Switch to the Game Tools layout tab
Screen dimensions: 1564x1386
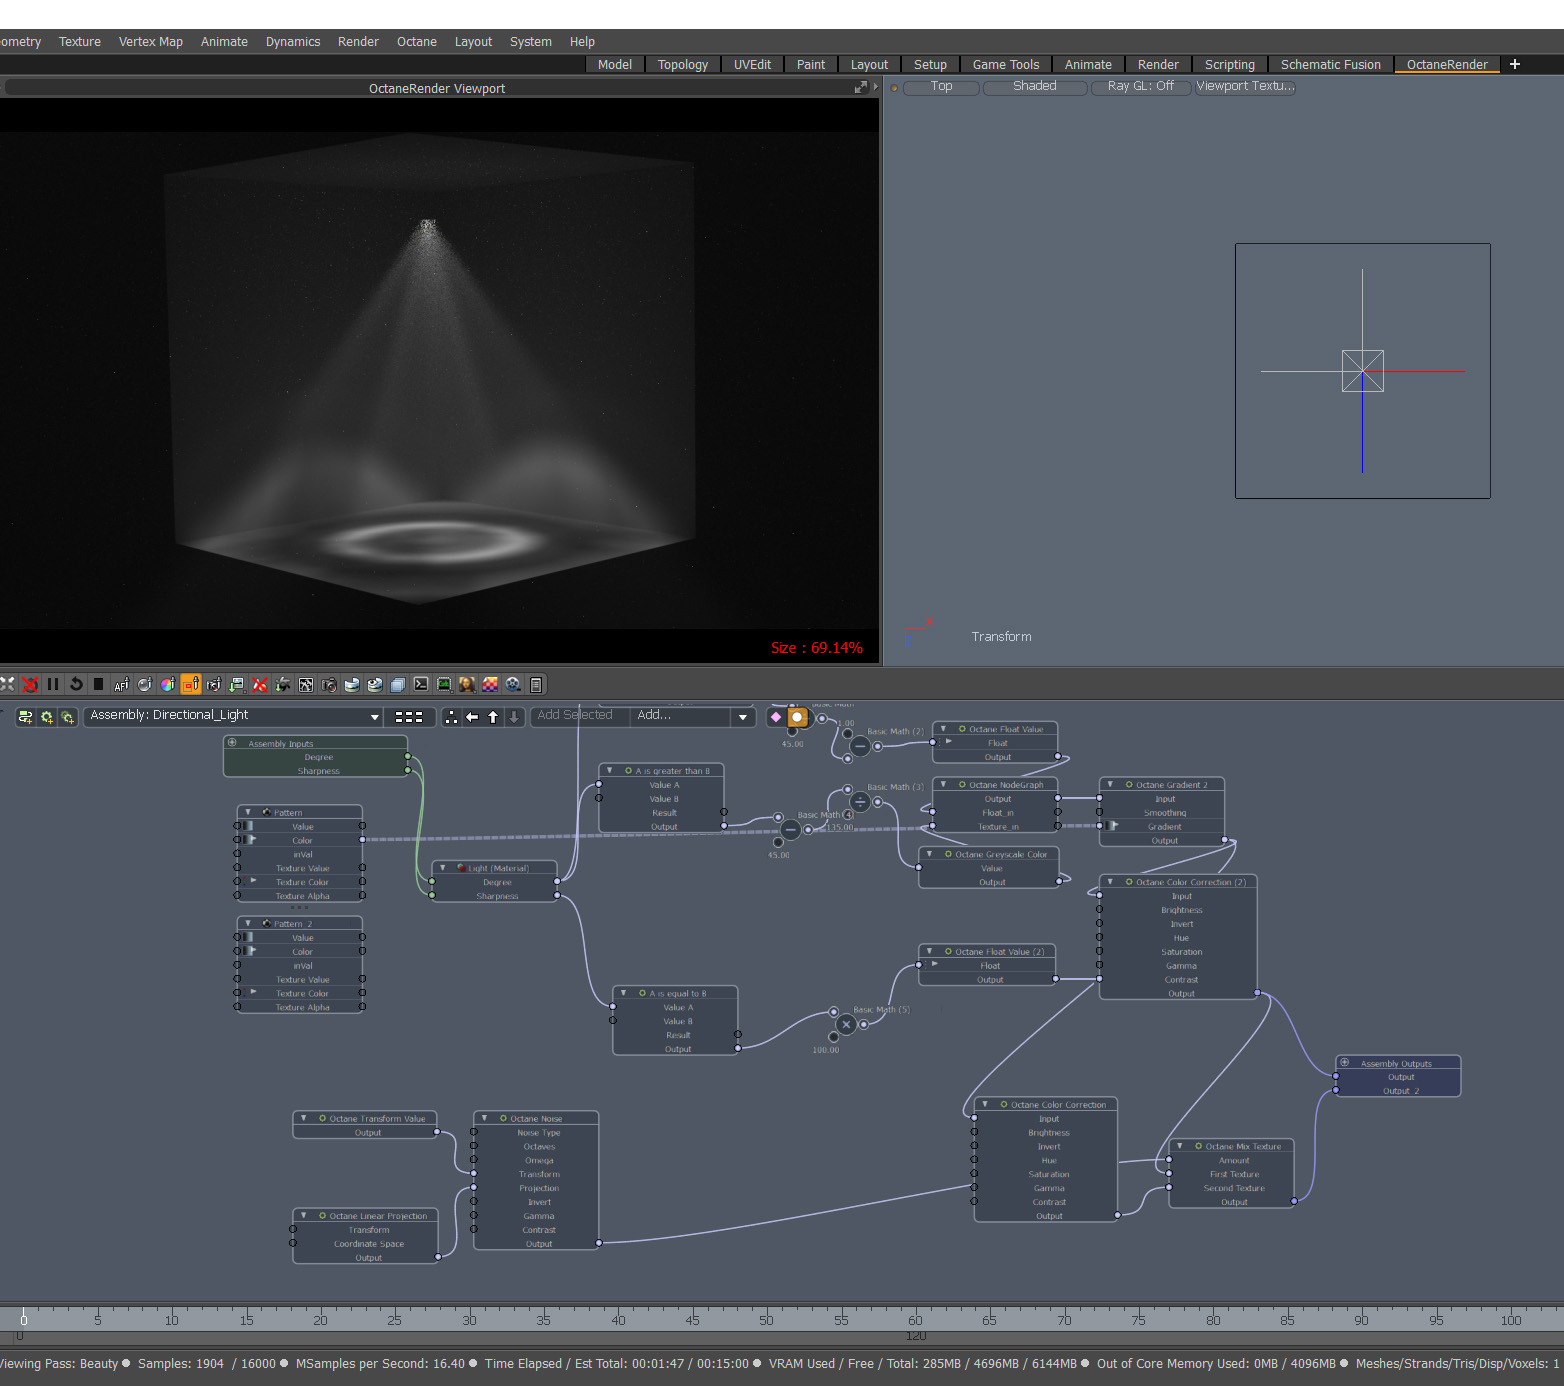point(1006,65)
